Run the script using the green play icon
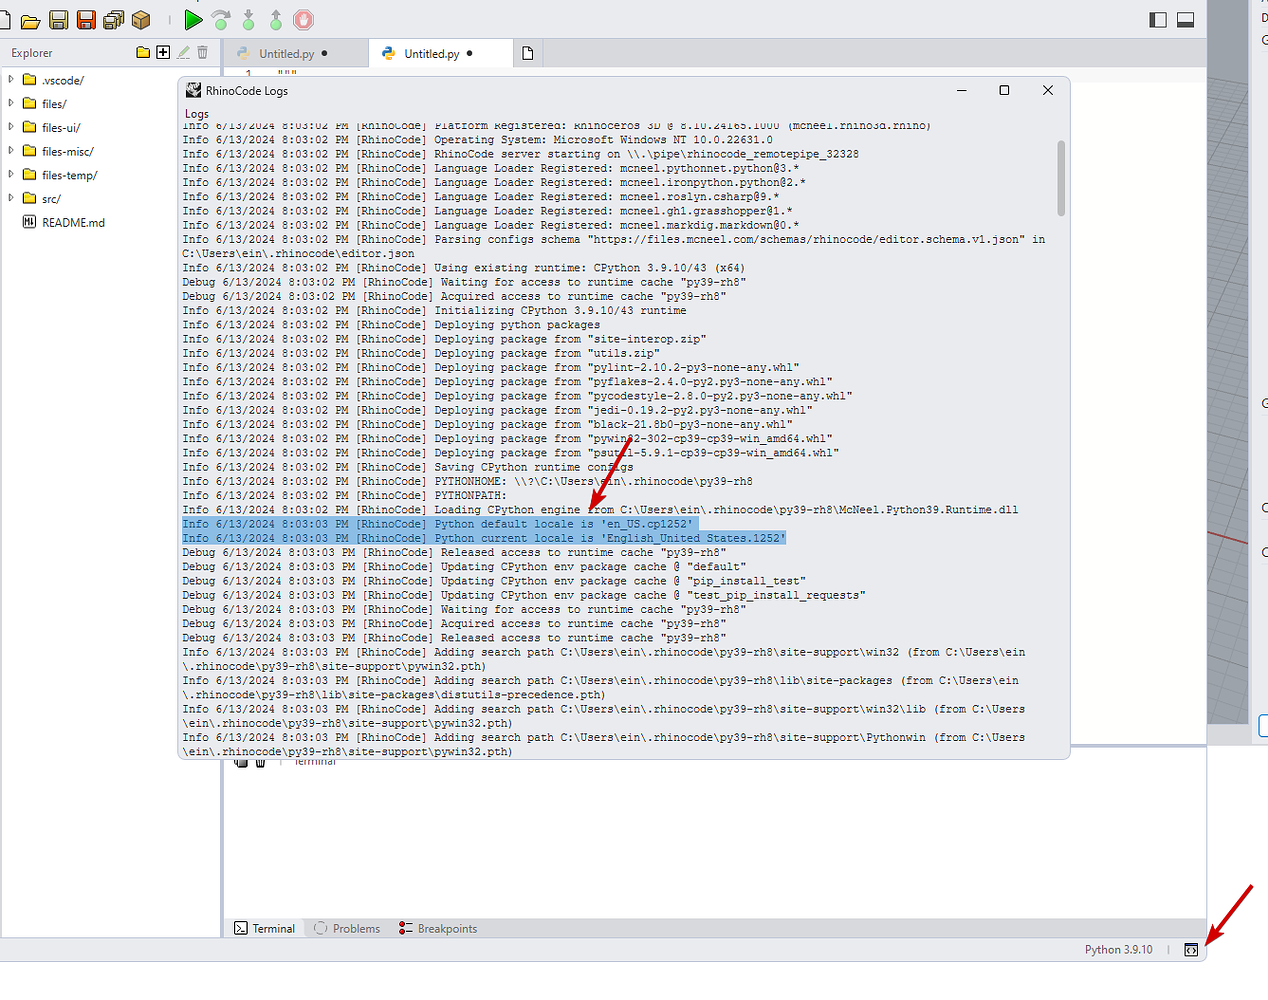Image resolution: width=1268 pixels, height=1000 pixels. tap(193, 20)
